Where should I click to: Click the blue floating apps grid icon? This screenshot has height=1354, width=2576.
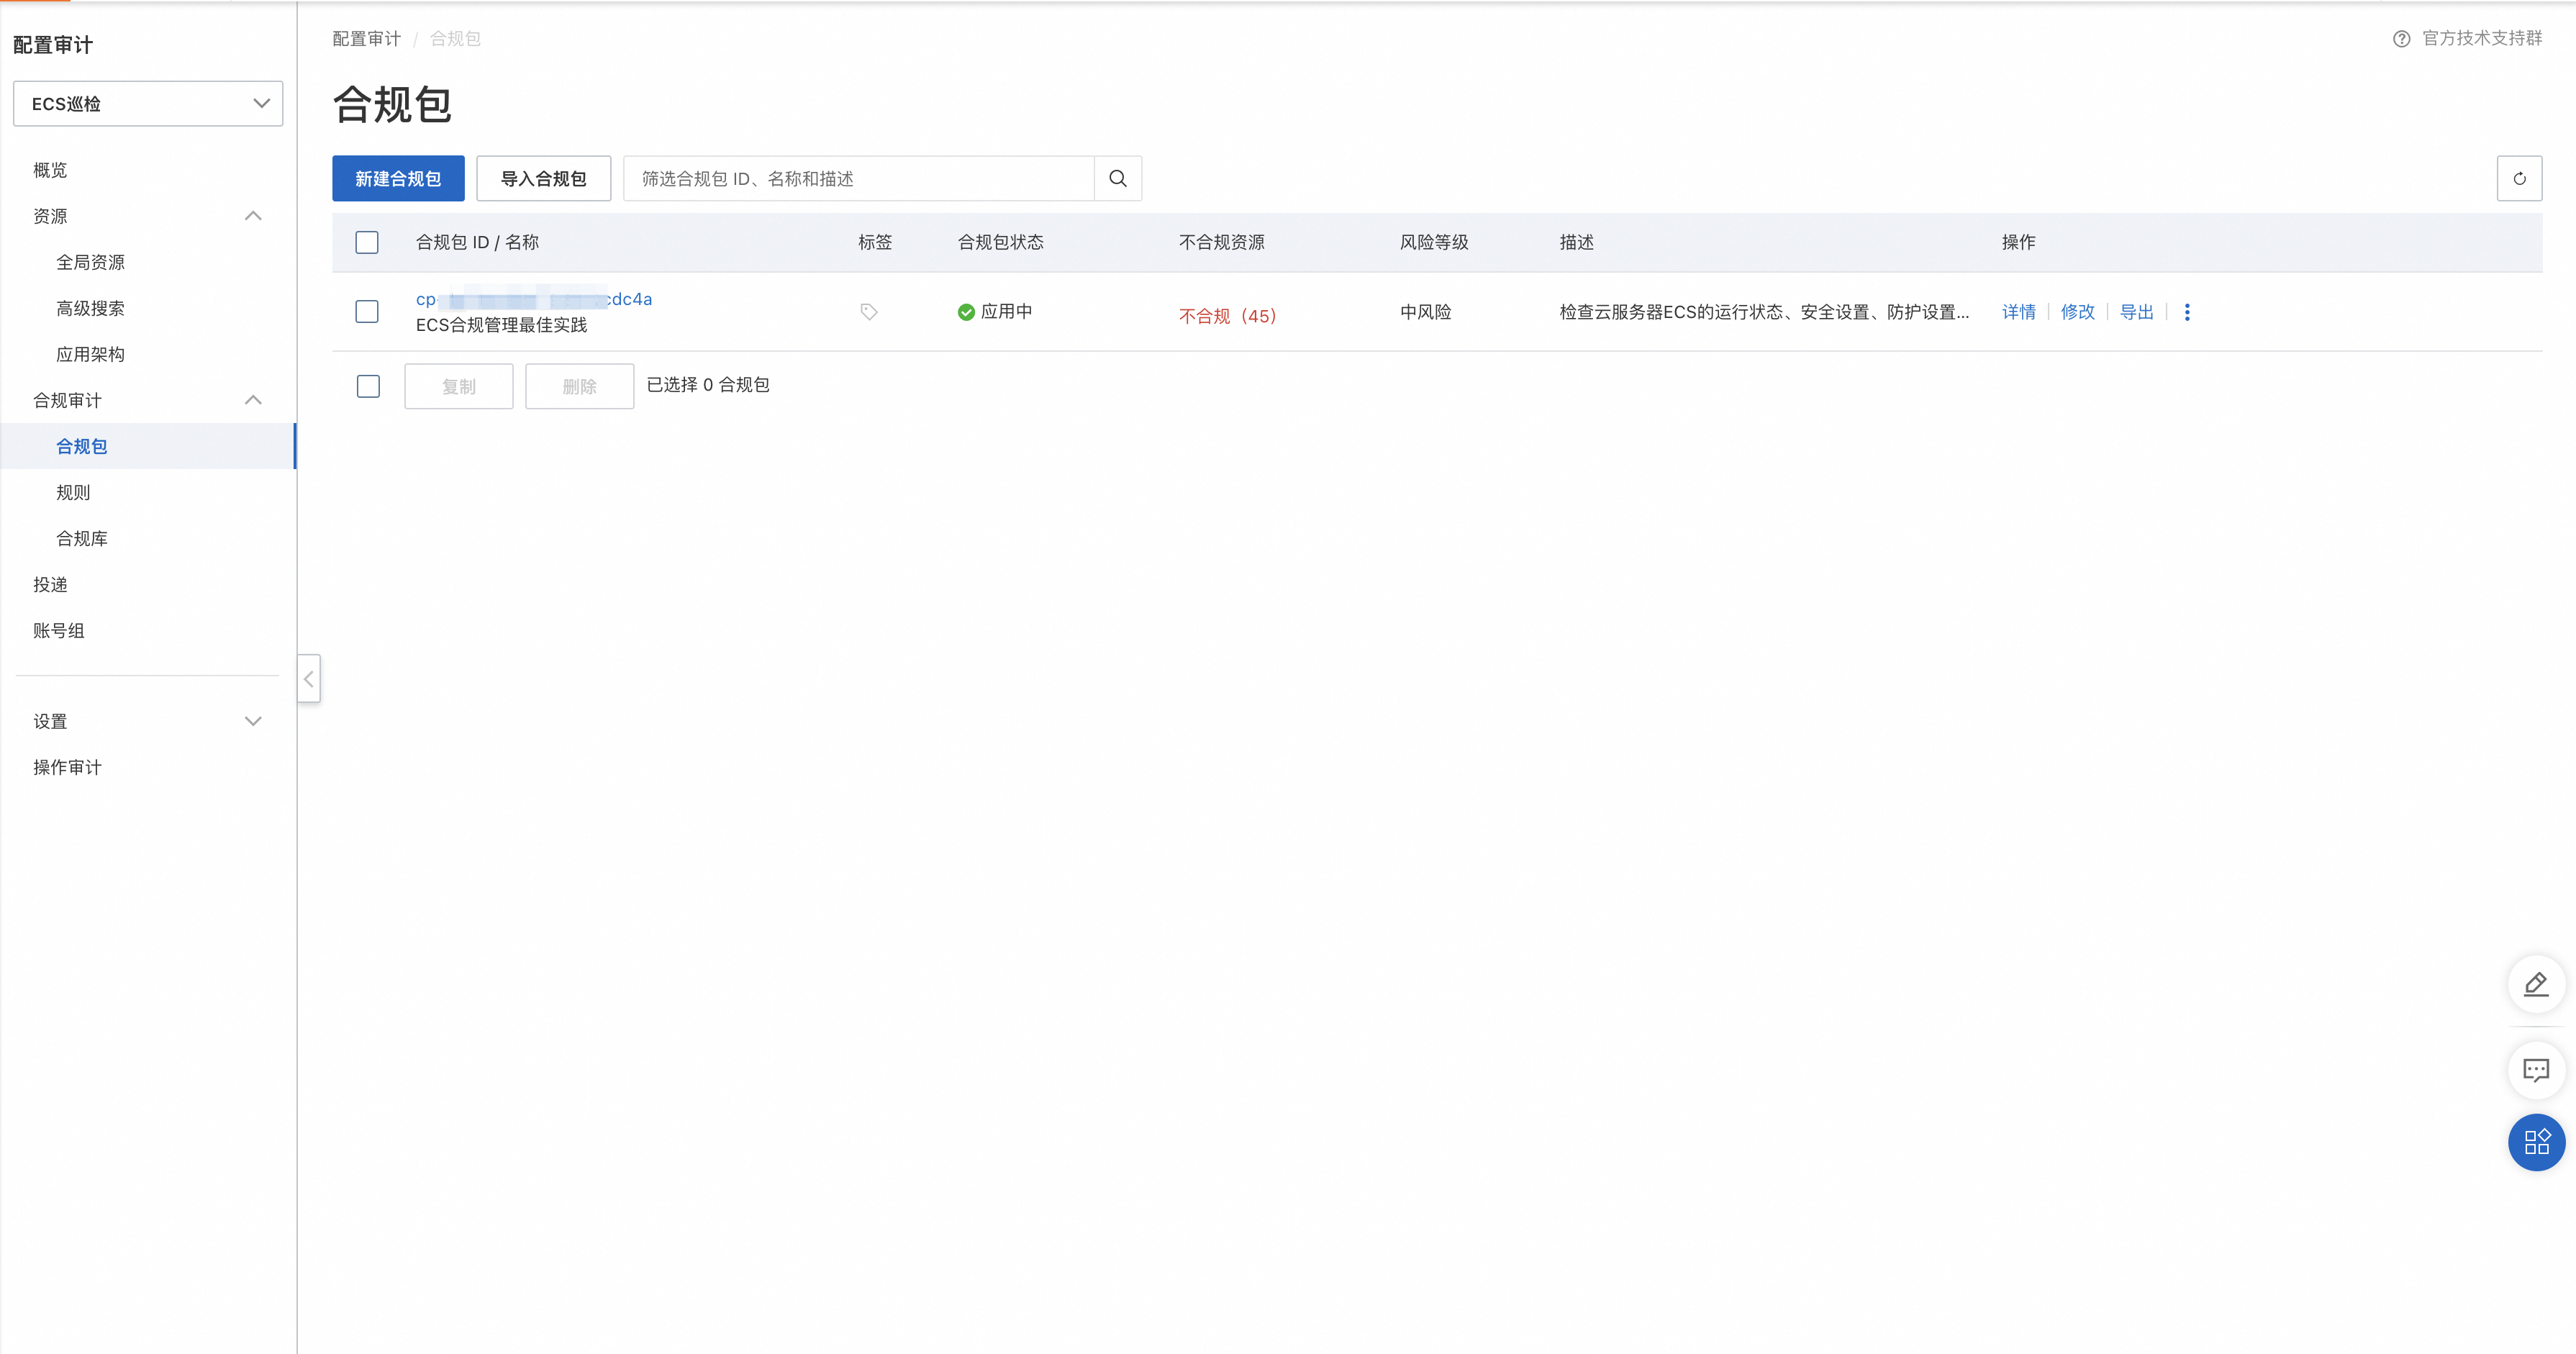pyautogui.click(x=2535, y=1142)
